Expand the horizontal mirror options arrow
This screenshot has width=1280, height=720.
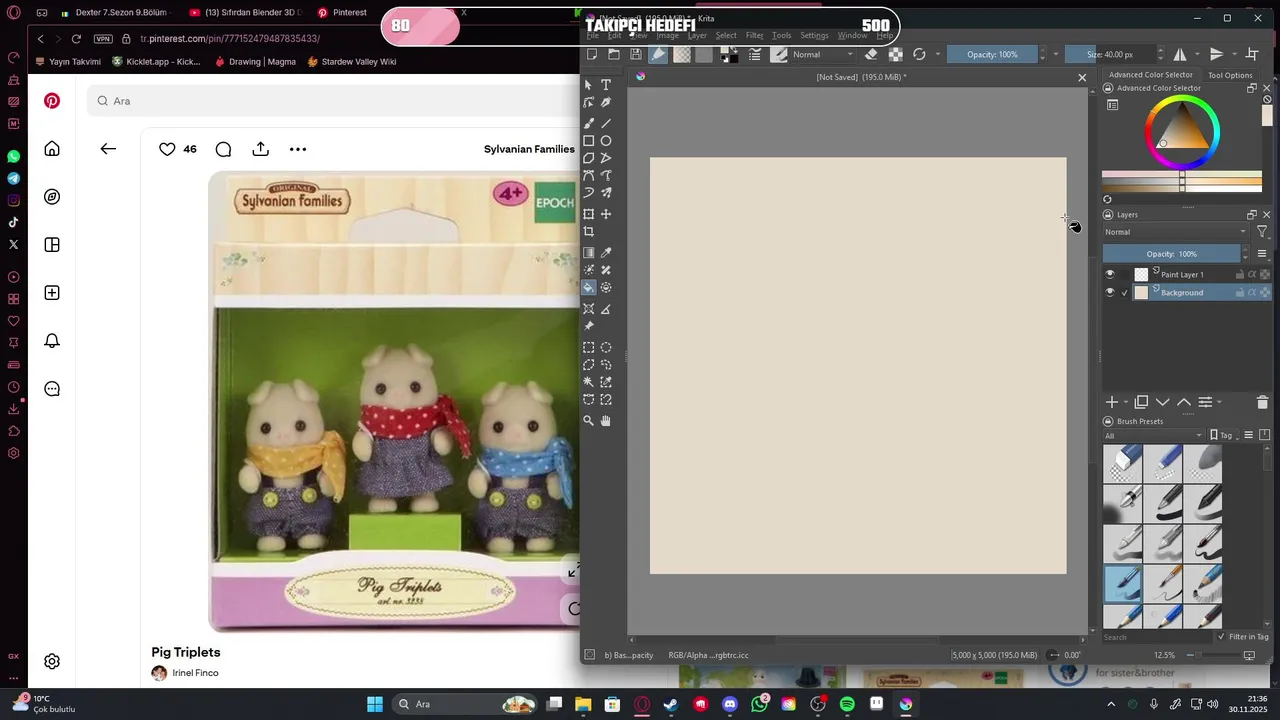pos(1195,54)
